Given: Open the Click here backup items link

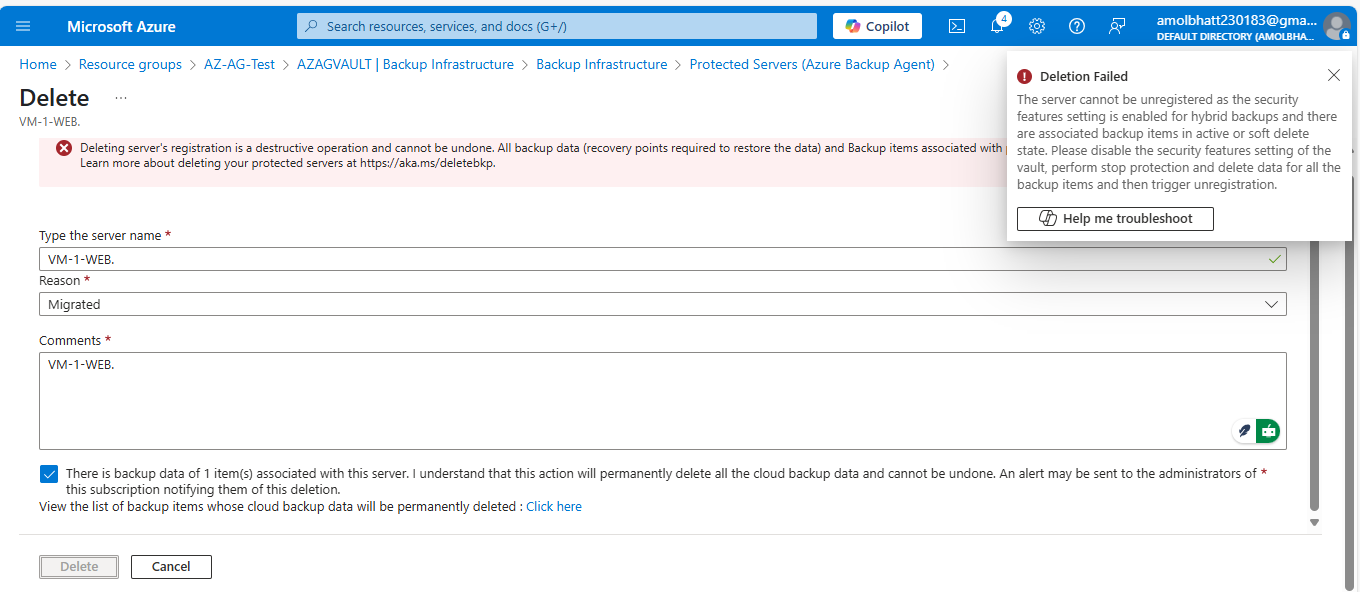Looking at the screenshot, I should [x=554, y=506].
